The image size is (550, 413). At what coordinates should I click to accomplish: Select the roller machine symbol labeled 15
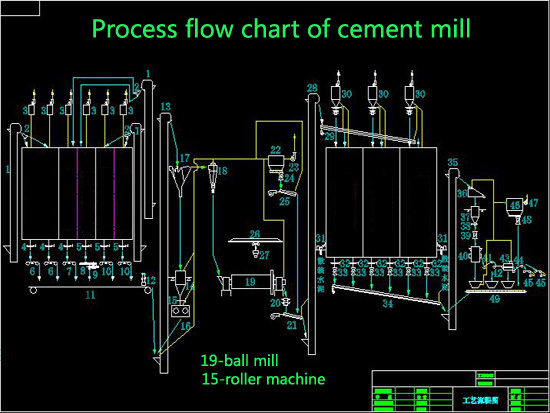click(180, 311)
